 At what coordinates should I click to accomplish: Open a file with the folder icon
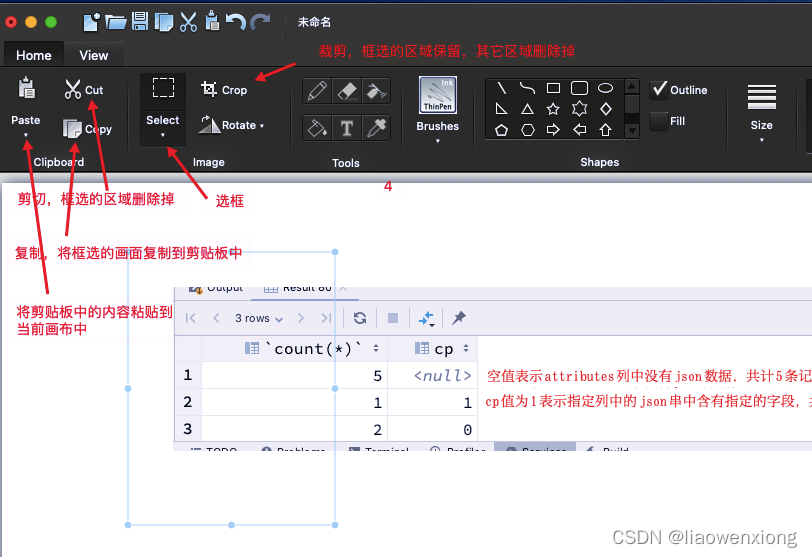pyautogui.click(x=115, y=22)
